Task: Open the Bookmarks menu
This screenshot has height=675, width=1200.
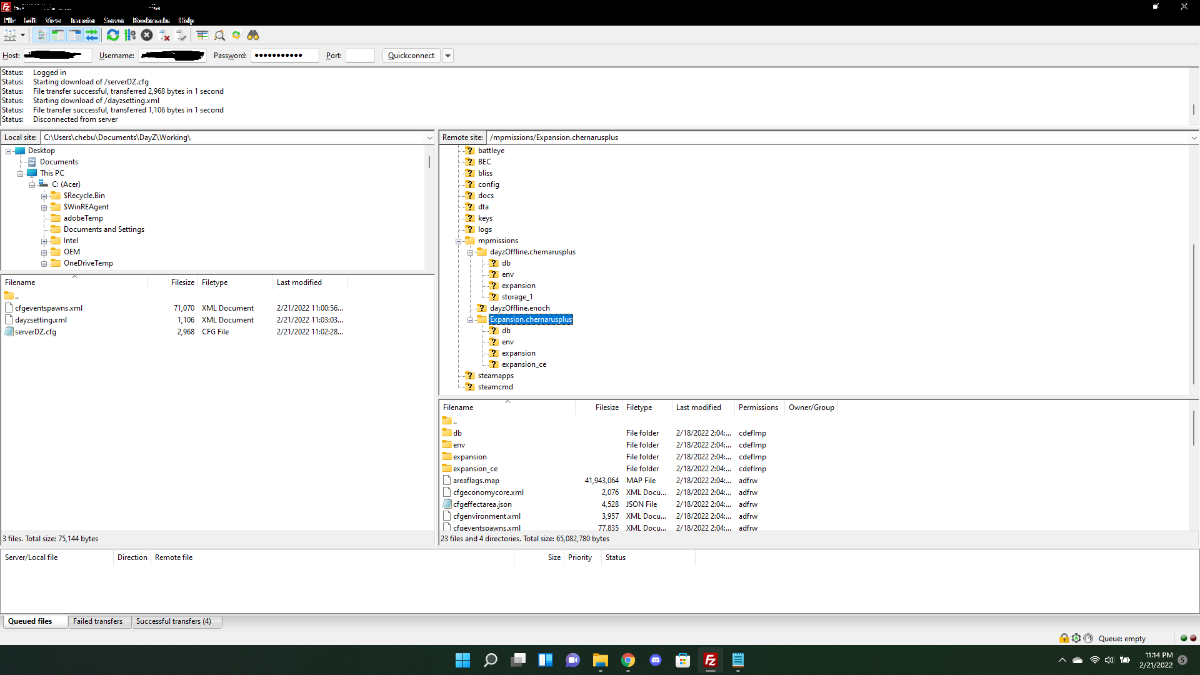Action: click(151, 20)
